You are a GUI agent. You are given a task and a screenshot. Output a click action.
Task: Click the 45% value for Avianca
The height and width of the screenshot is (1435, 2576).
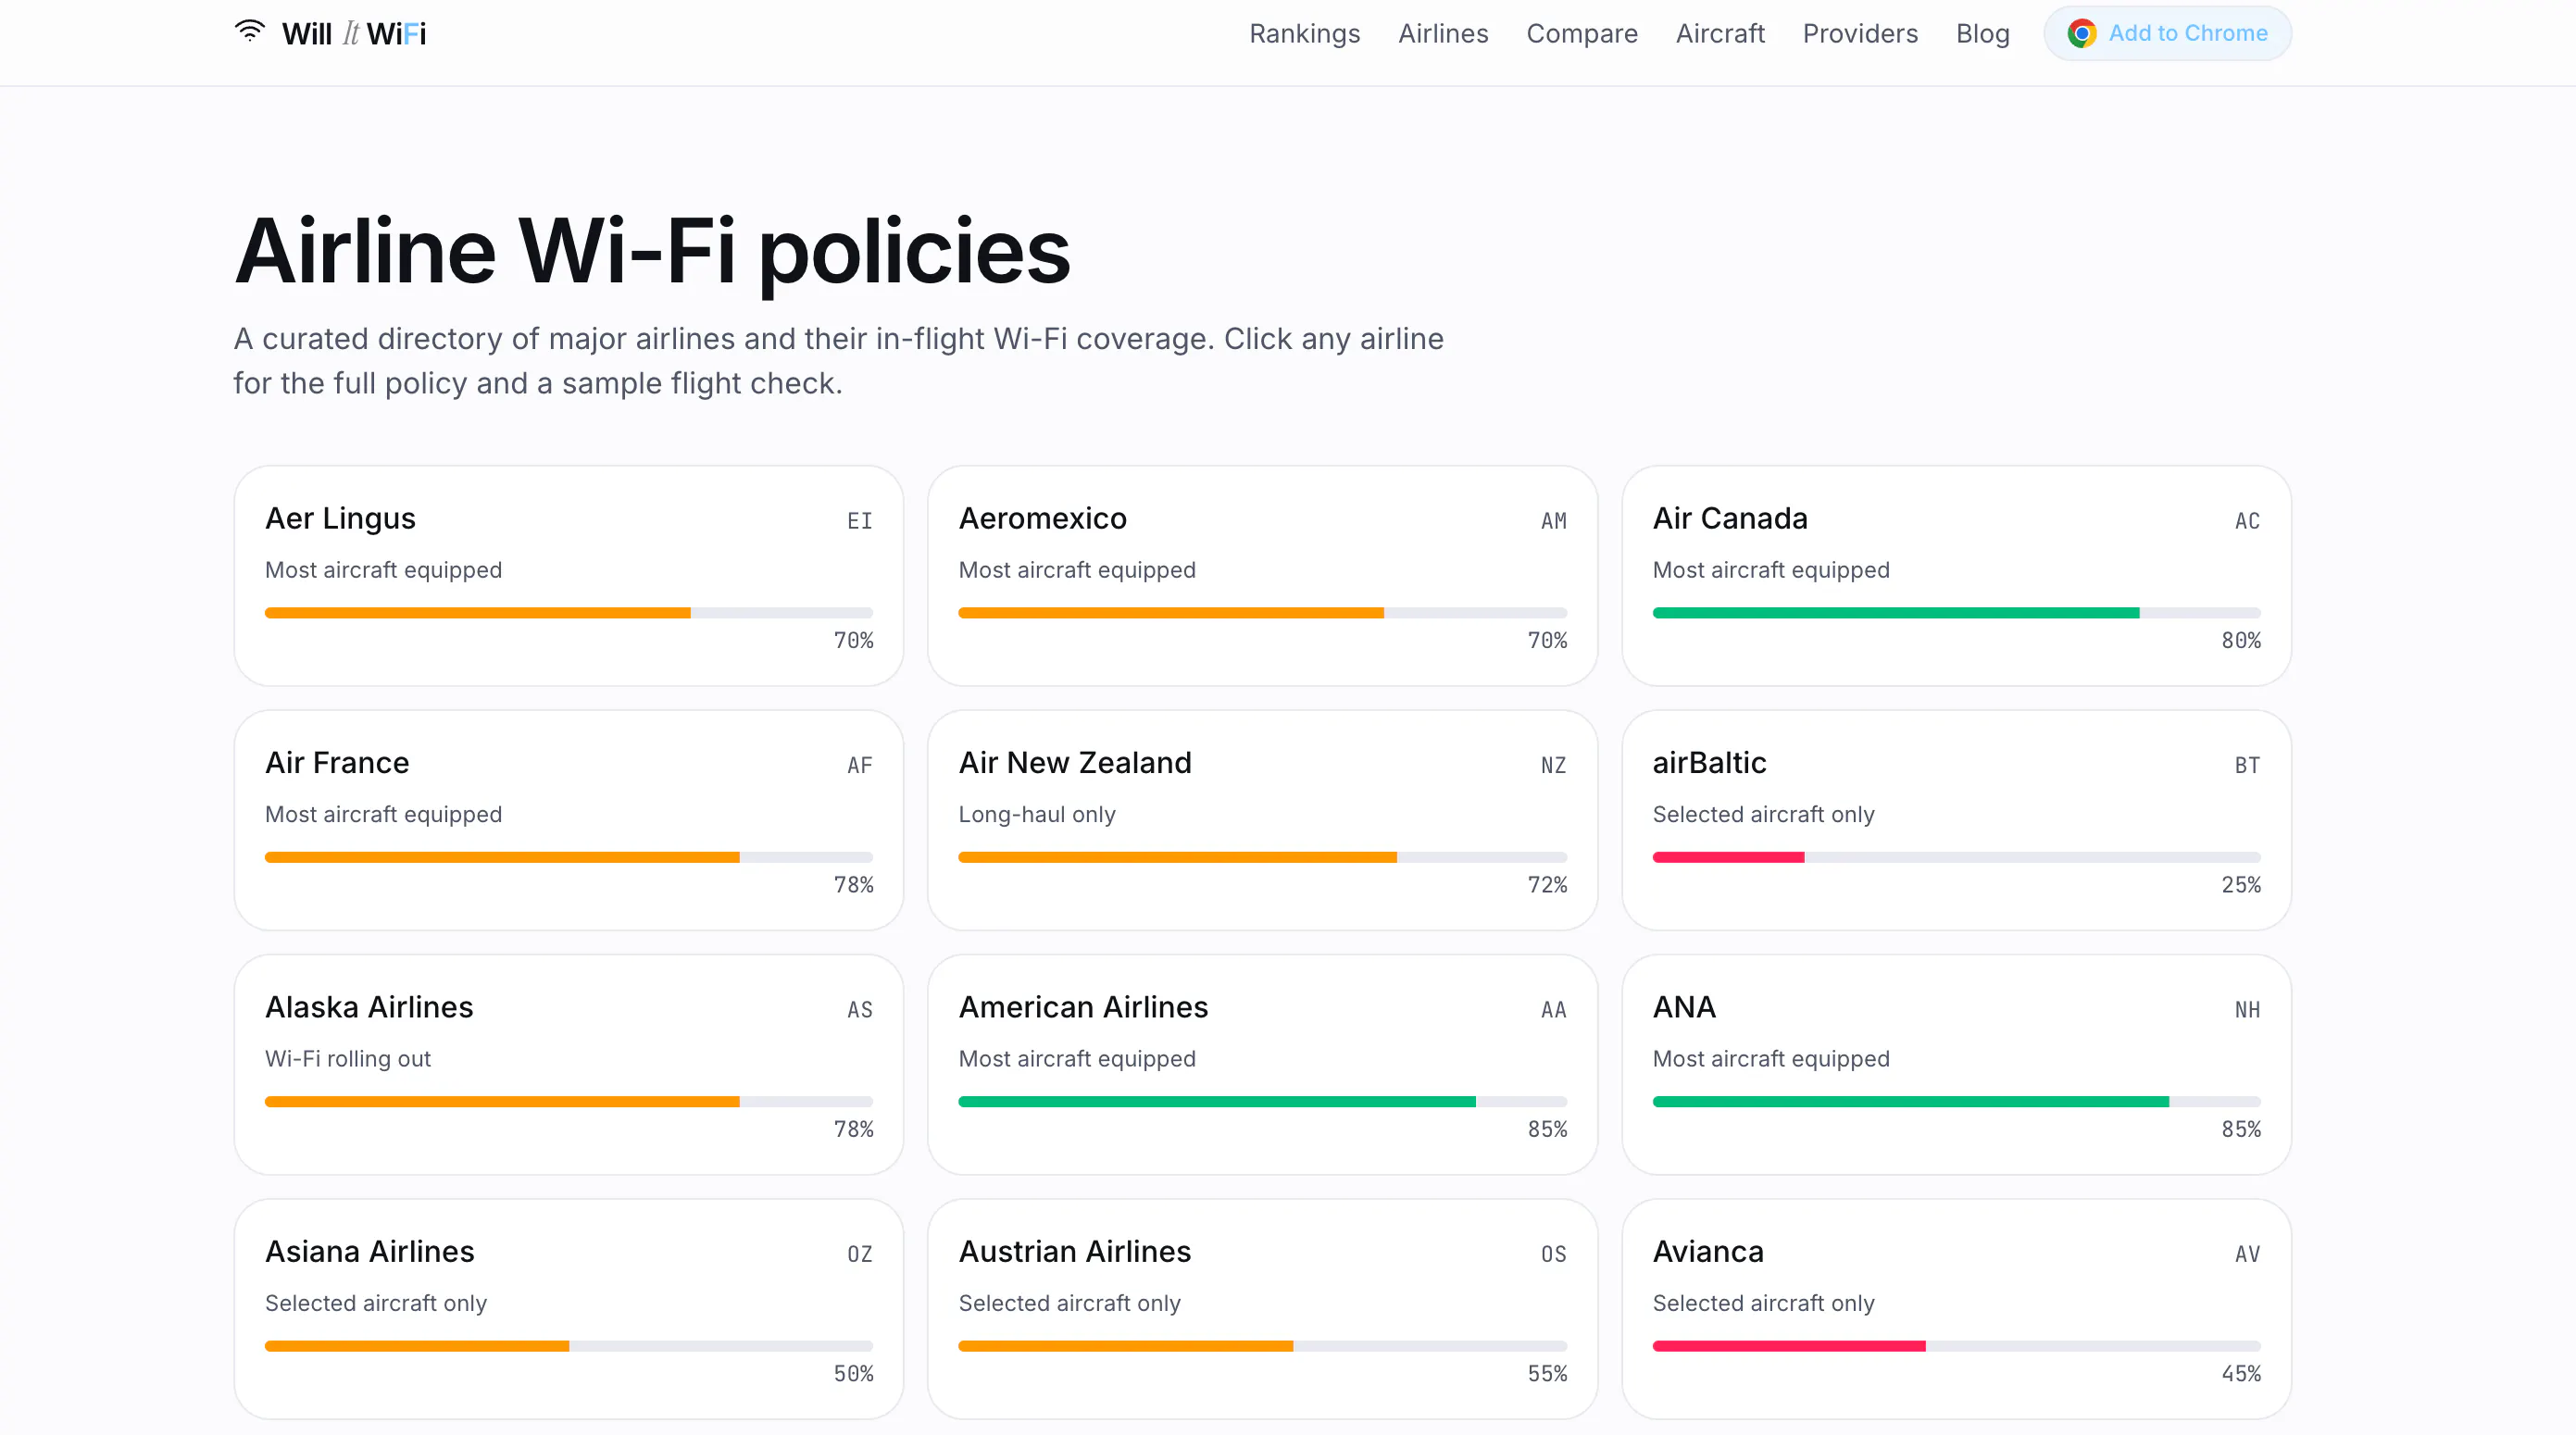[x=2241, y=1374]
